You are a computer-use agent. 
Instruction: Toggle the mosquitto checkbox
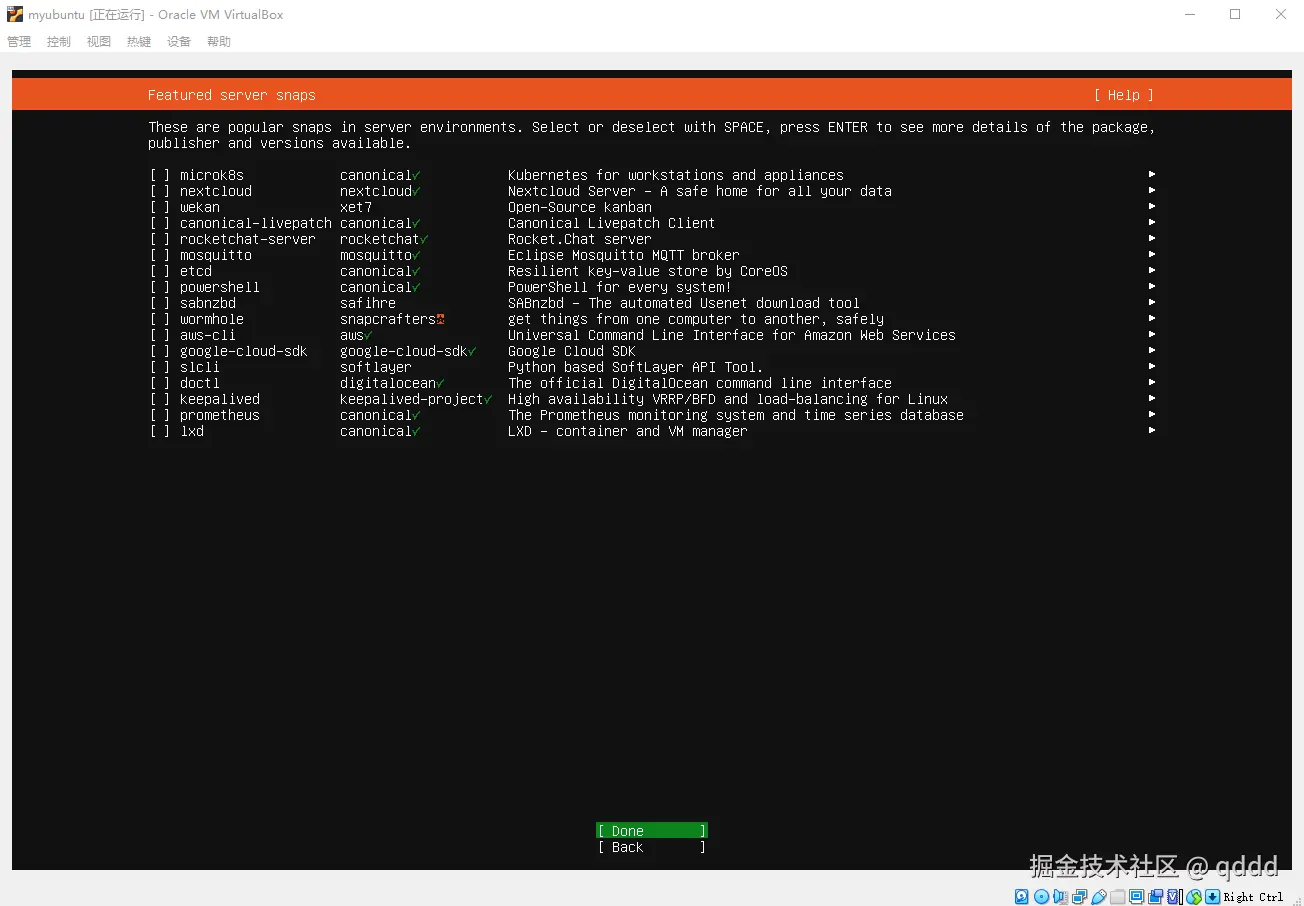point(160,255)
